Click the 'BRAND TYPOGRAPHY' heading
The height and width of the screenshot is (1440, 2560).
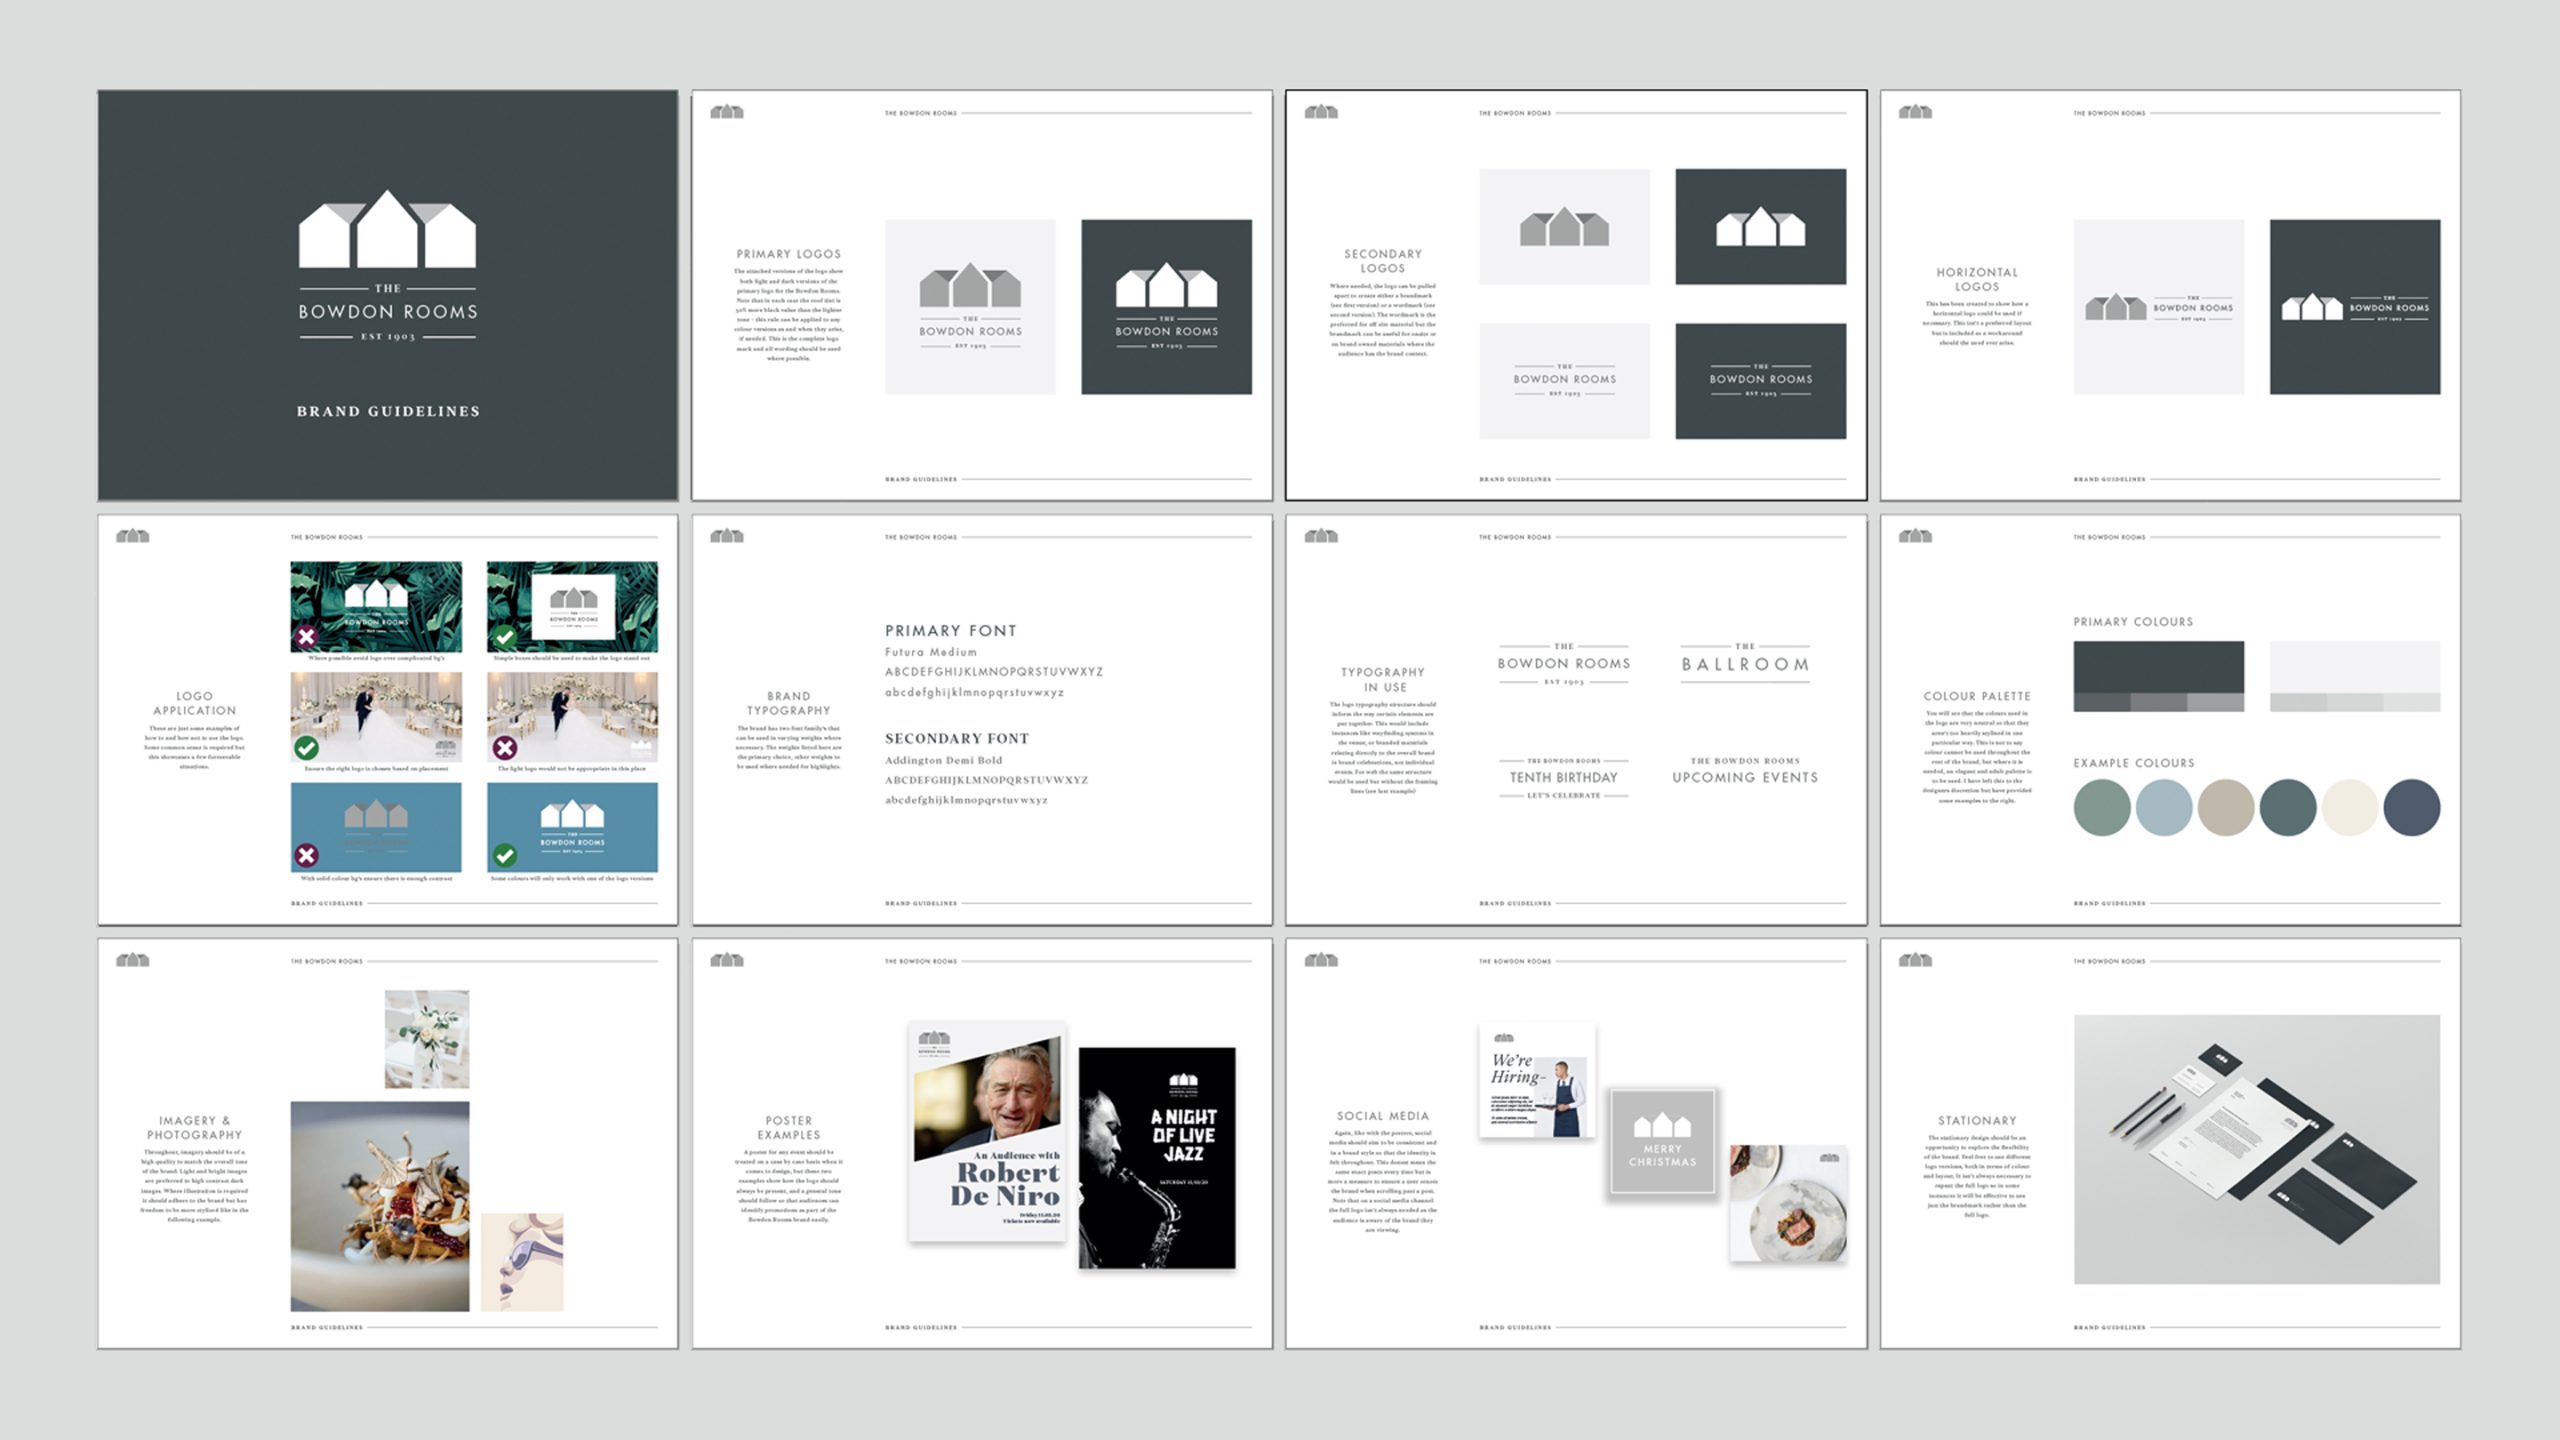coord(789,703)
